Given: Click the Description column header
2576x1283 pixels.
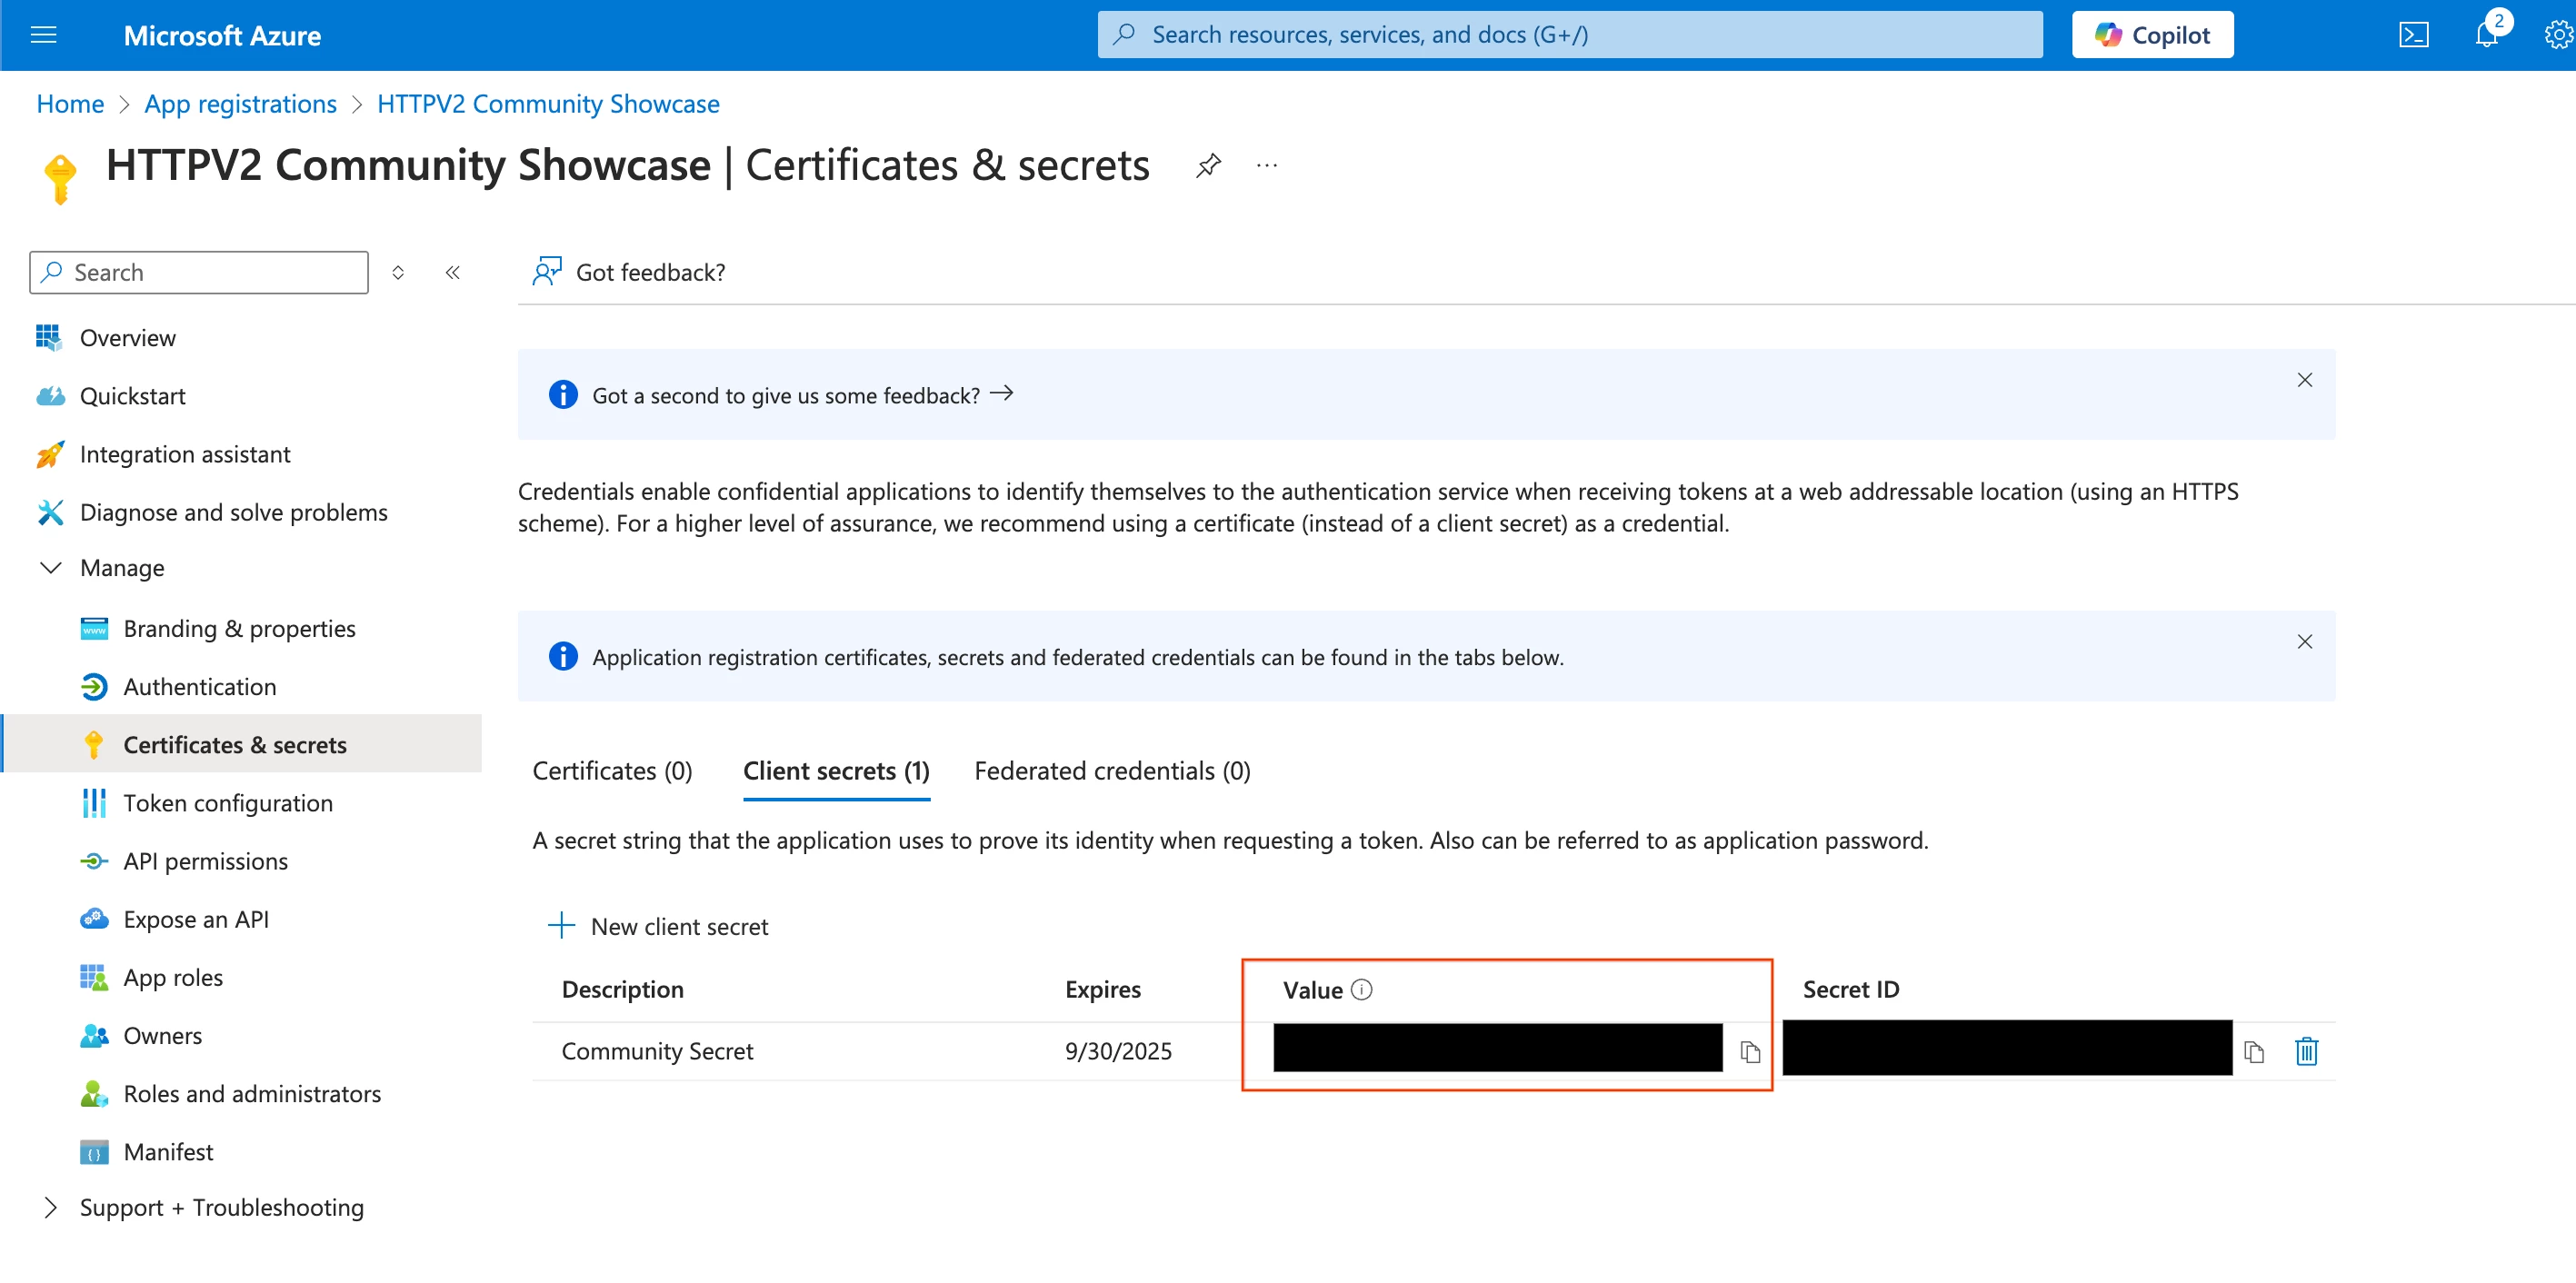Looking at the screenshot, I should click(622, 989).
